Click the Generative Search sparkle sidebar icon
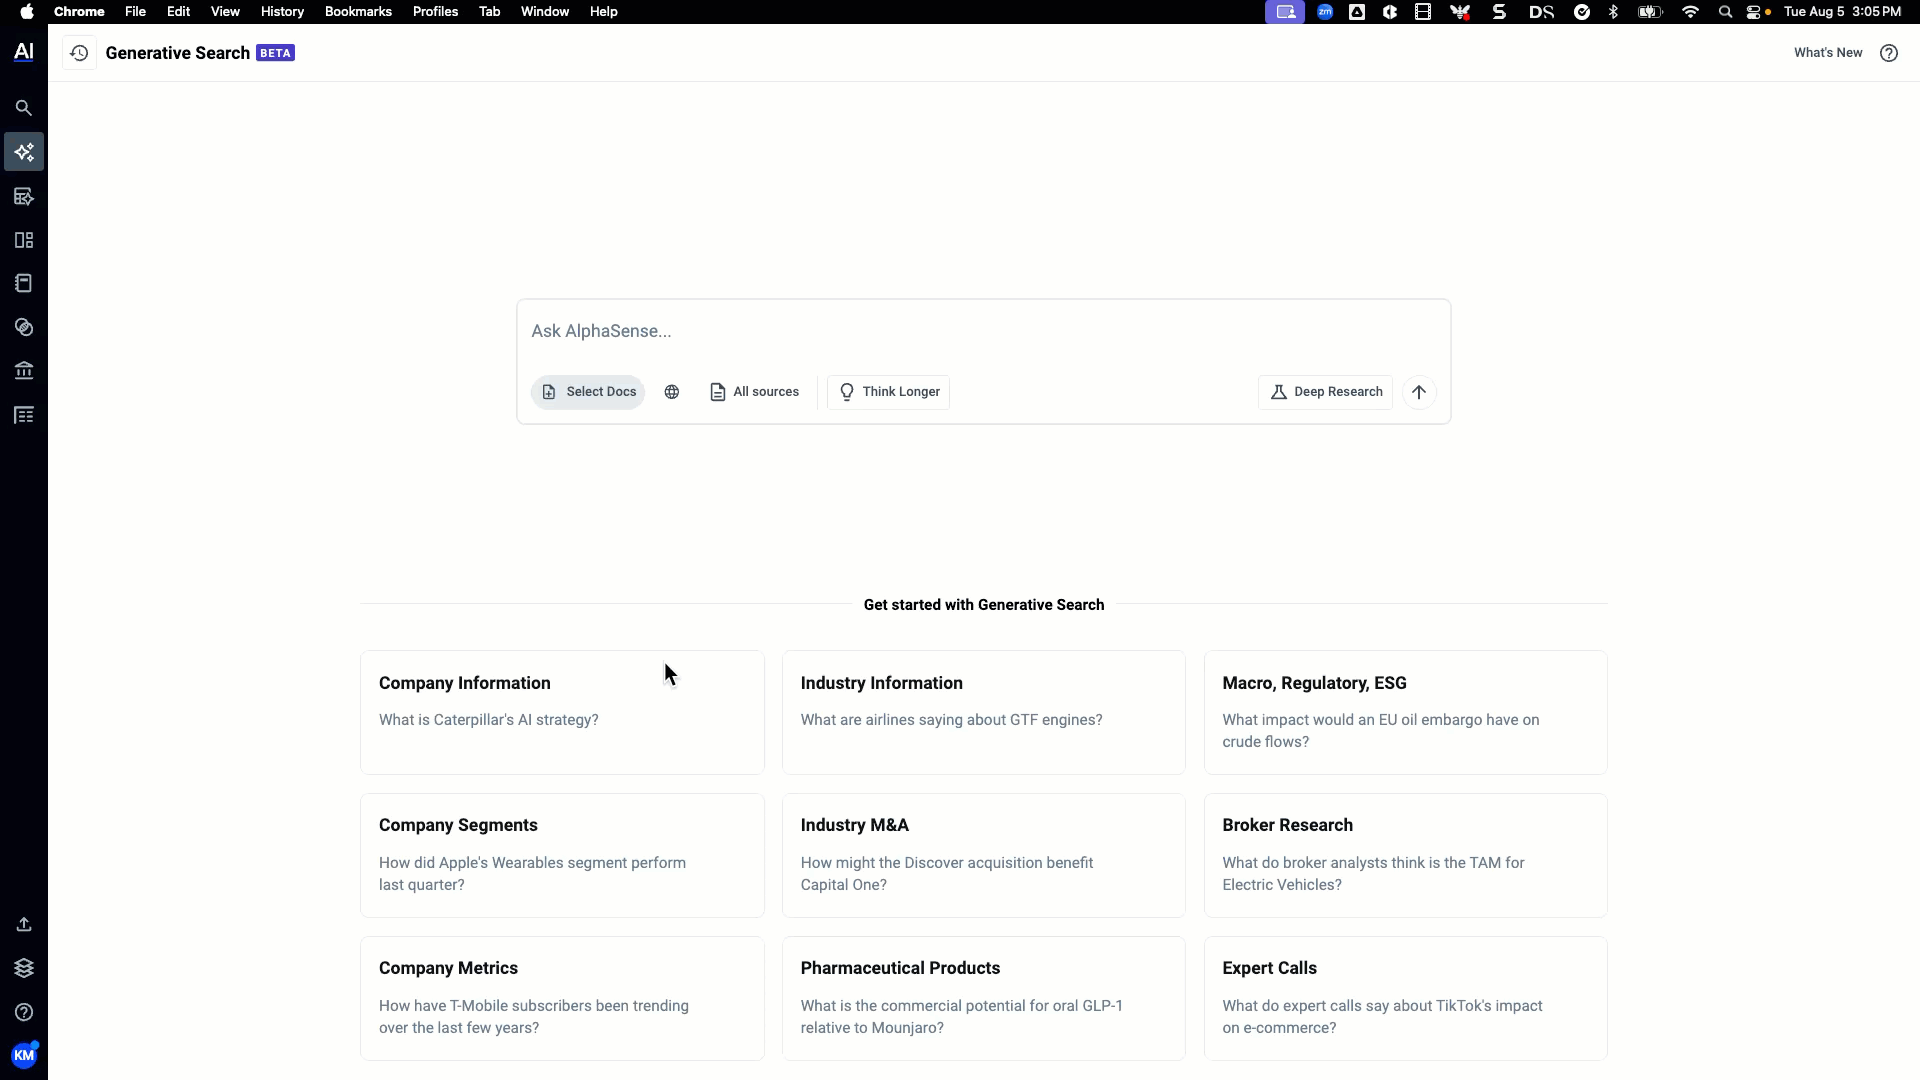 [24, 152]
